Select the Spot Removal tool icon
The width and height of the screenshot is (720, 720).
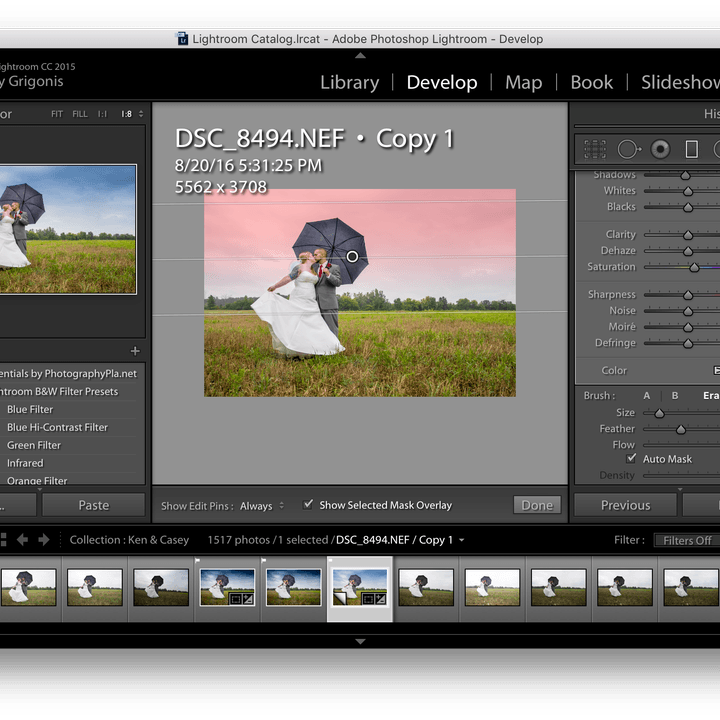629,150
